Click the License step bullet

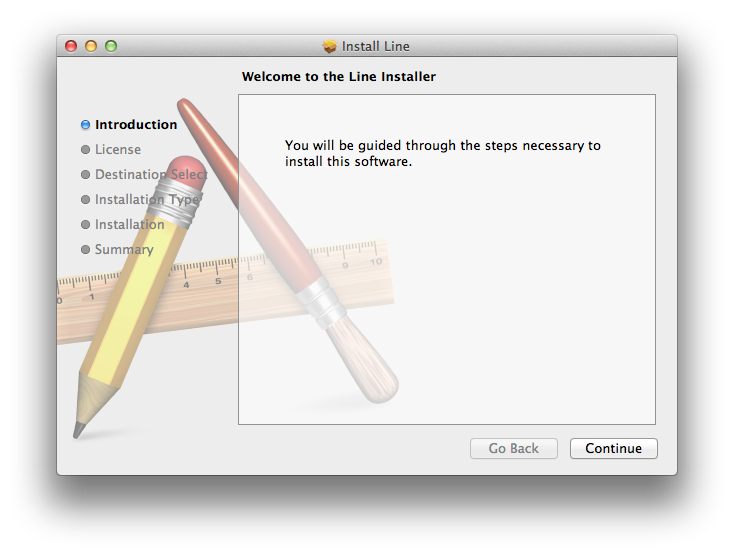[85, 149]
